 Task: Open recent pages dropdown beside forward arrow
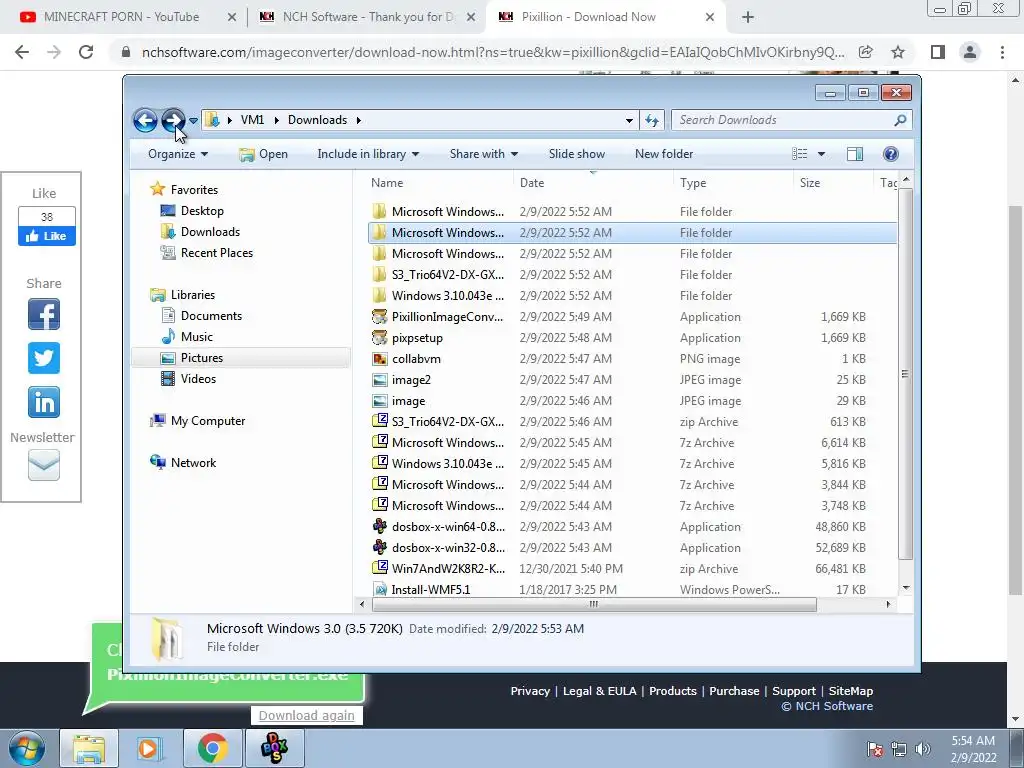tap(193, 121)
